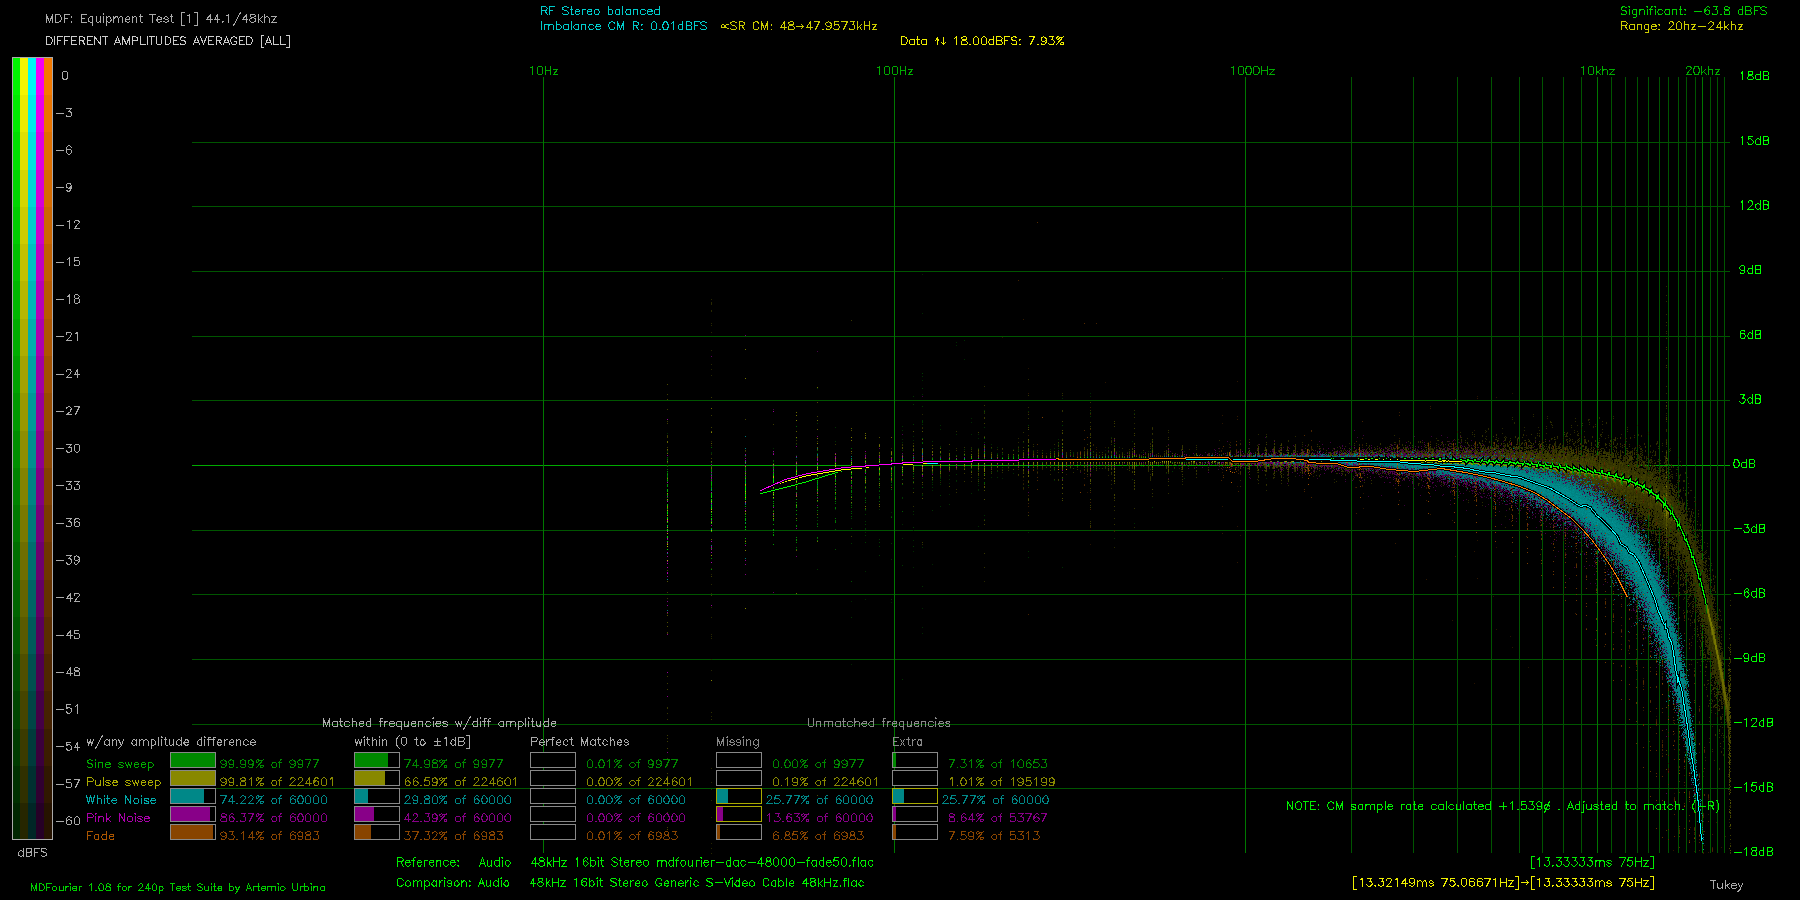
Task: Click 'Data 18.00dBFS: 7.93%' readout
Action: 982,41
